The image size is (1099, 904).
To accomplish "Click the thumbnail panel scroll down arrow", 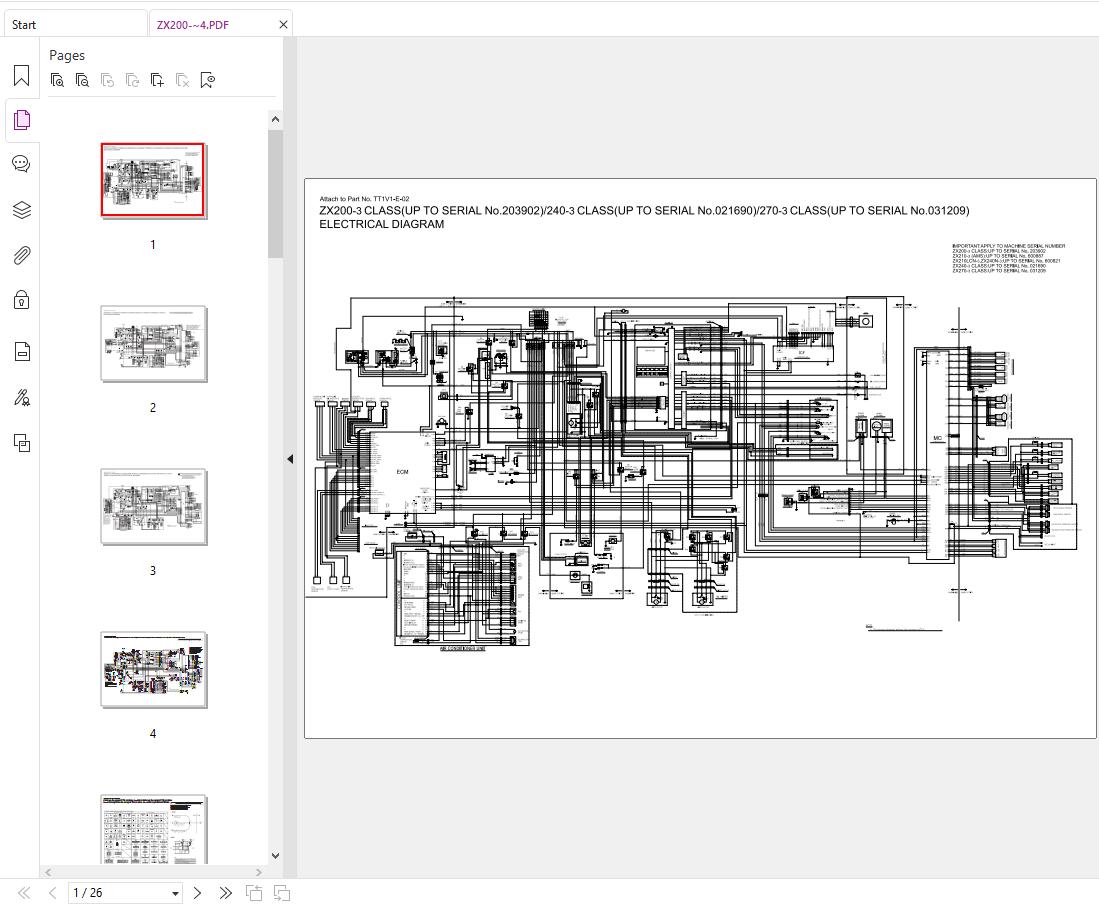I will tap(276, 856).
